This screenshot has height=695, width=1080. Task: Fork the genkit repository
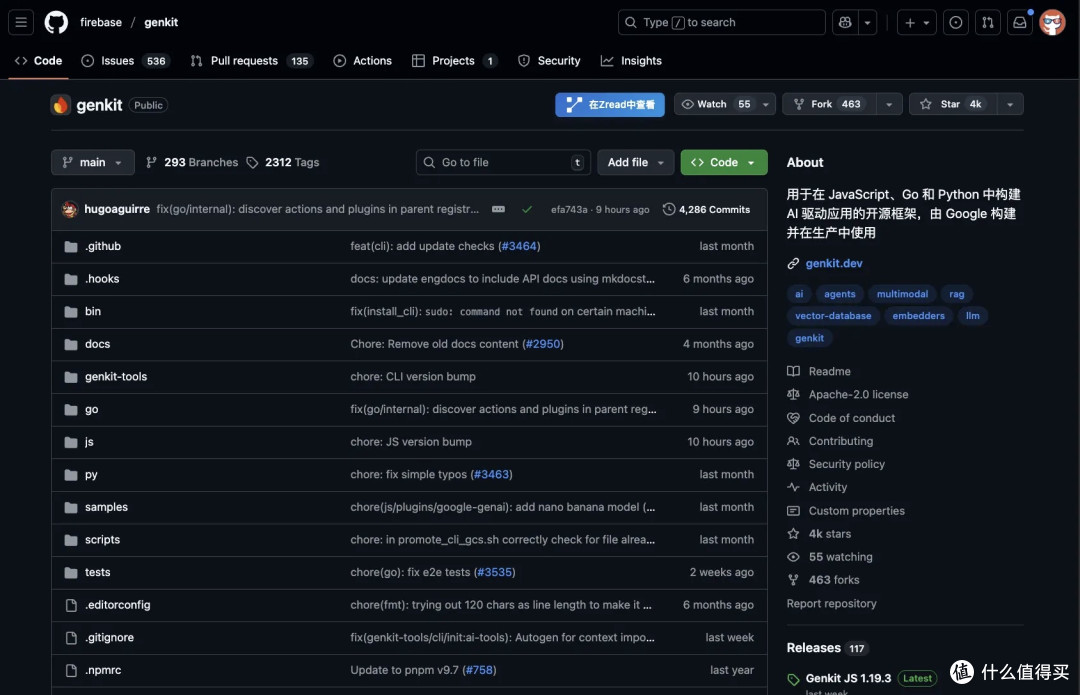pos(829,104)
